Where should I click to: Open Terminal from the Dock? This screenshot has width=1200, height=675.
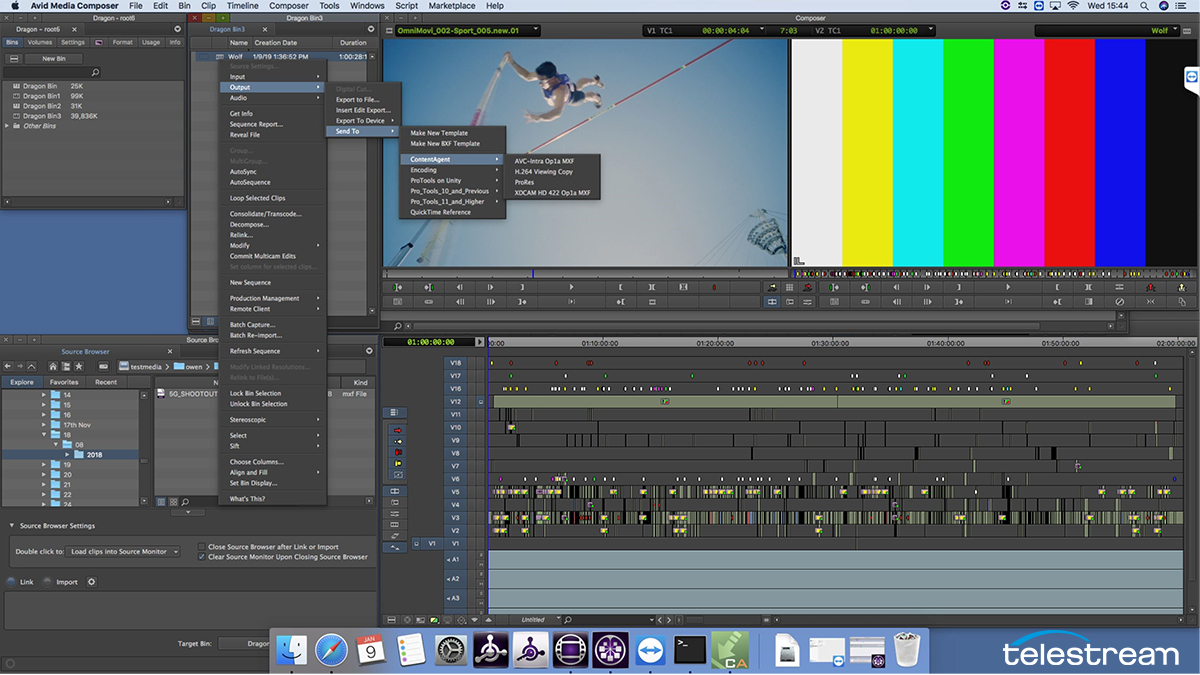(689, 650)
